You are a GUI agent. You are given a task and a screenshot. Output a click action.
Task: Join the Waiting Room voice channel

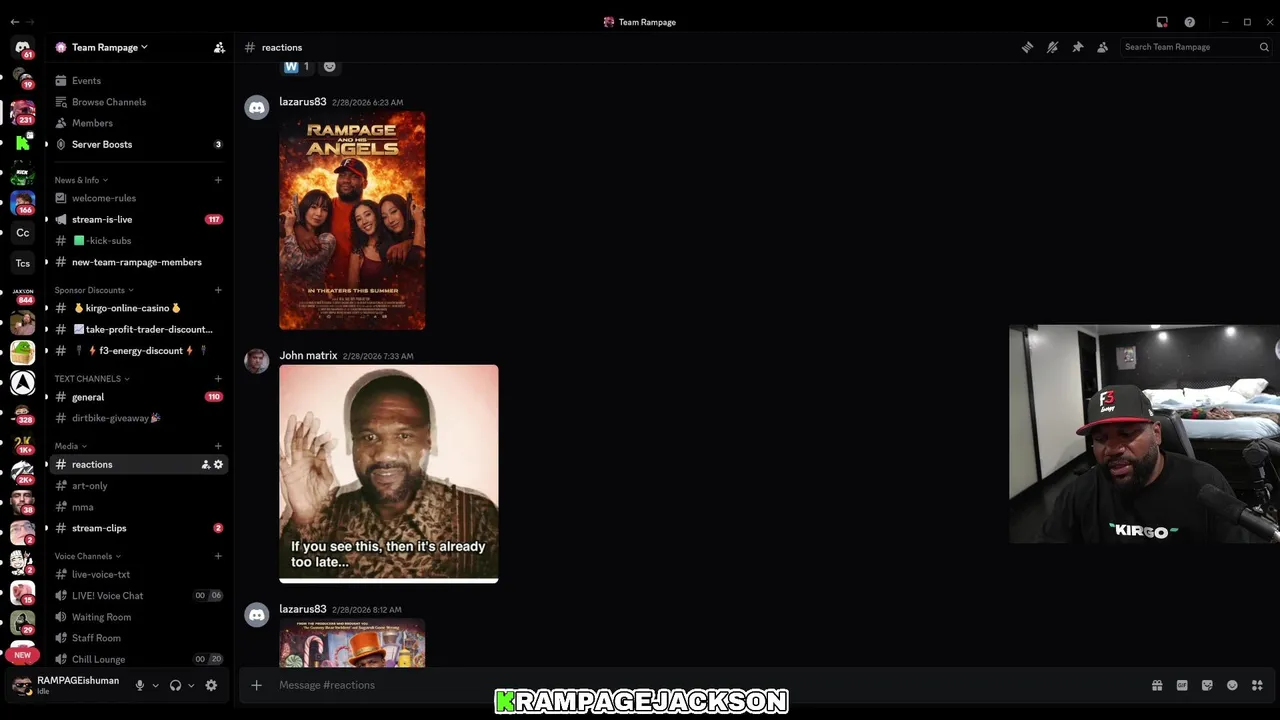tap(138, 617)
